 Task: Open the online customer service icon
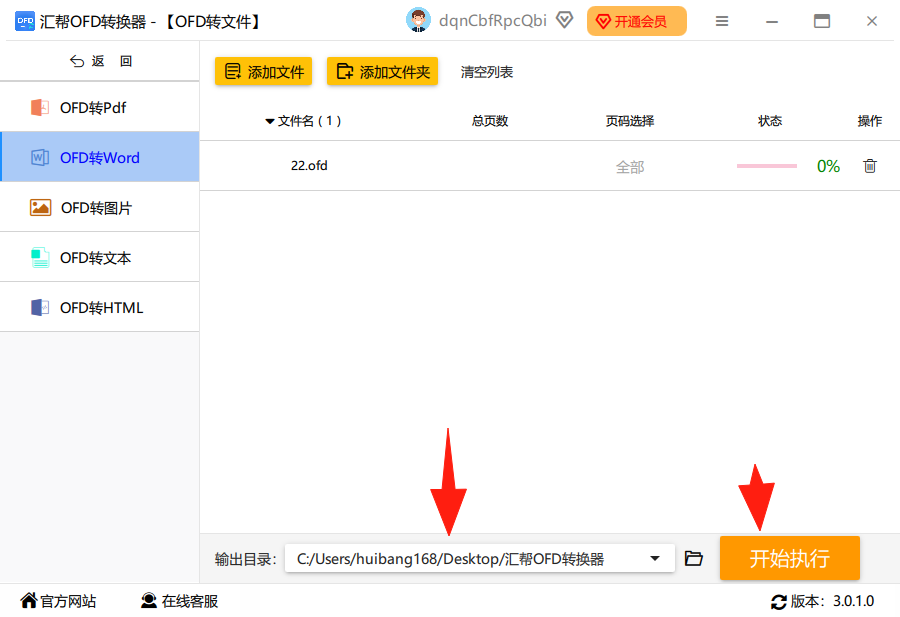point(149,600)
